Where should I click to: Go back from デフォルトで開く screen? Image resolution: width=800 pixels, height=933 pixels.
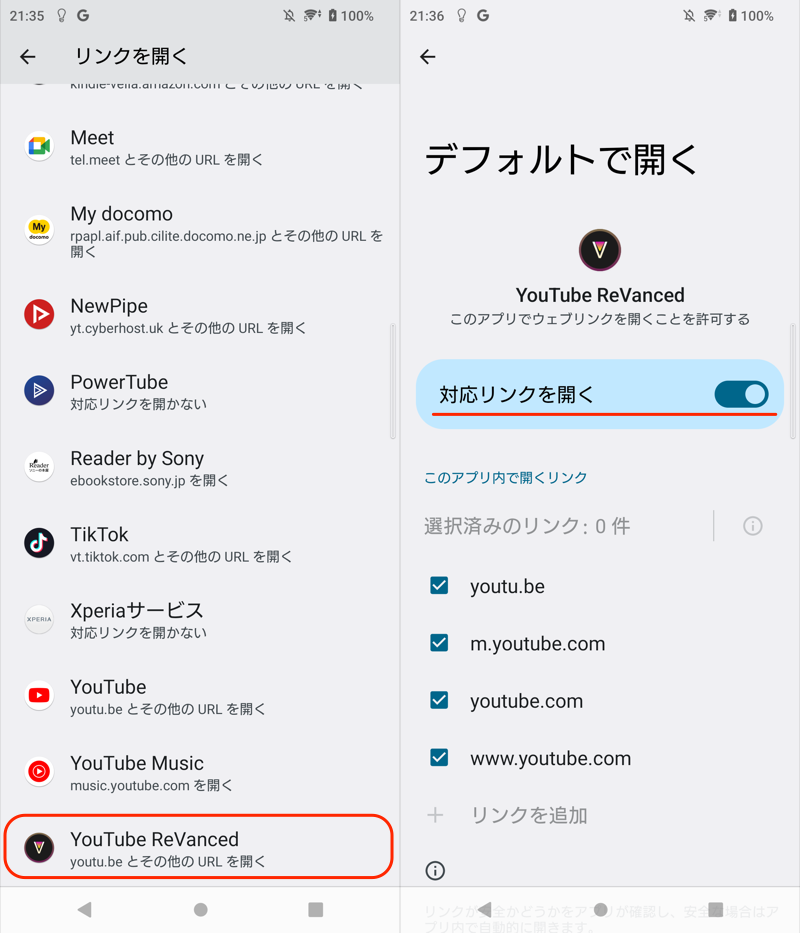[x=428, y=57]
